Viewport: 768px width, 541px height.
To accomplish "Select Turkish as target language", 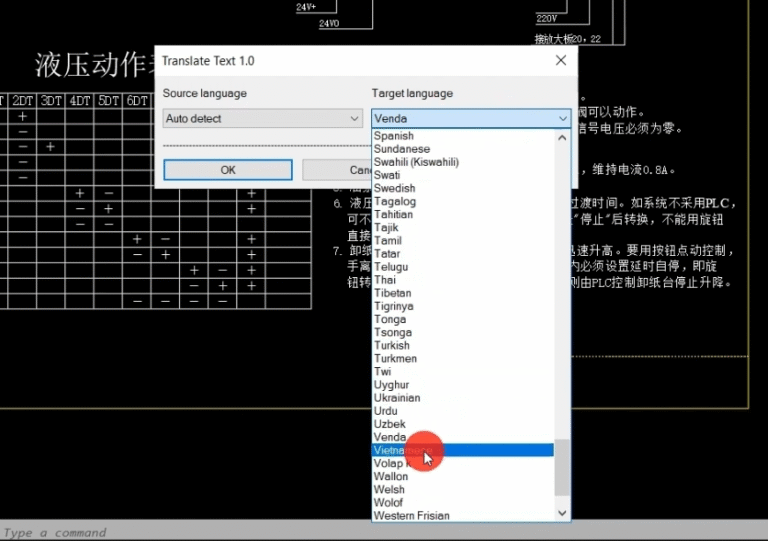I will 463,345.
